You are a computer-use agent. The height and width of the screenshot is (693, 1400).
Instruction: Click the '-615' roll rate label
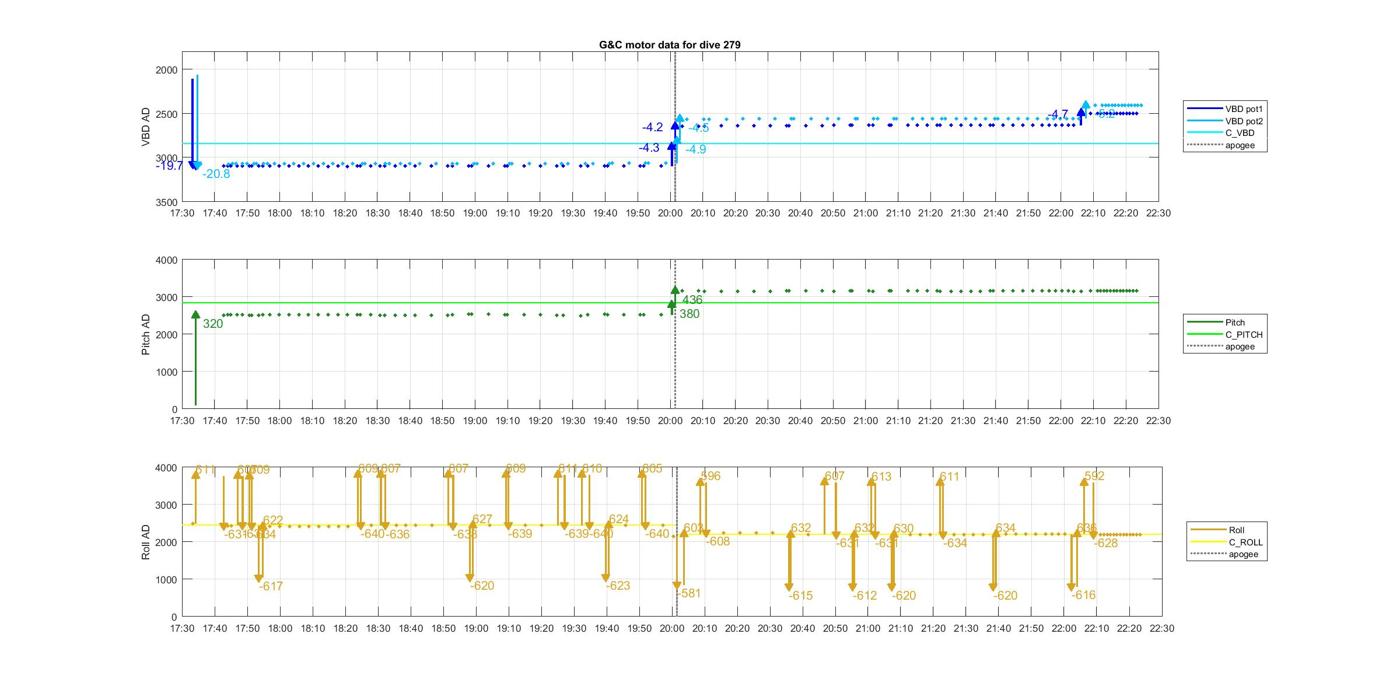801,596
